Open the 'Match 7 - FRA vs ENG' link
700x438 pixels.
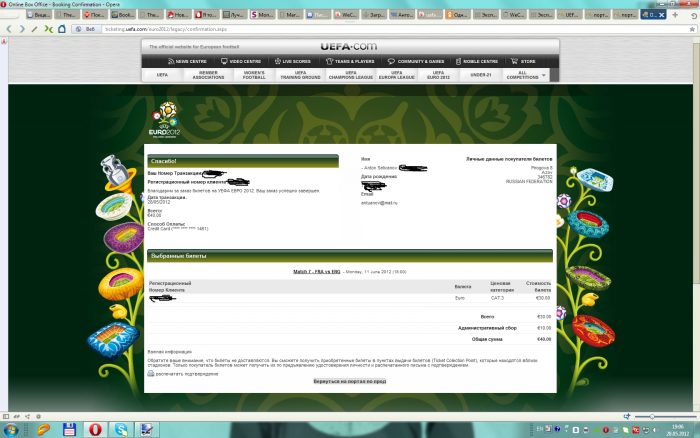(317, 271)
